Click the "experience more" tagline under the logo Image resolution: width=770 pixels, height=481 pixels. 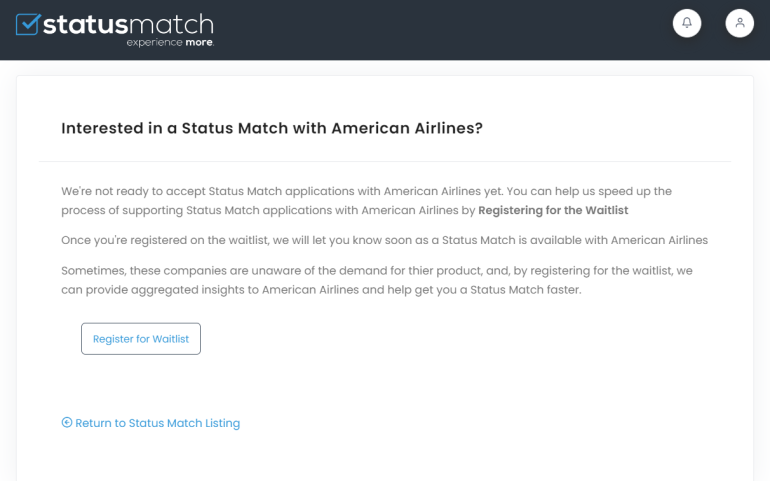[170, 43]
